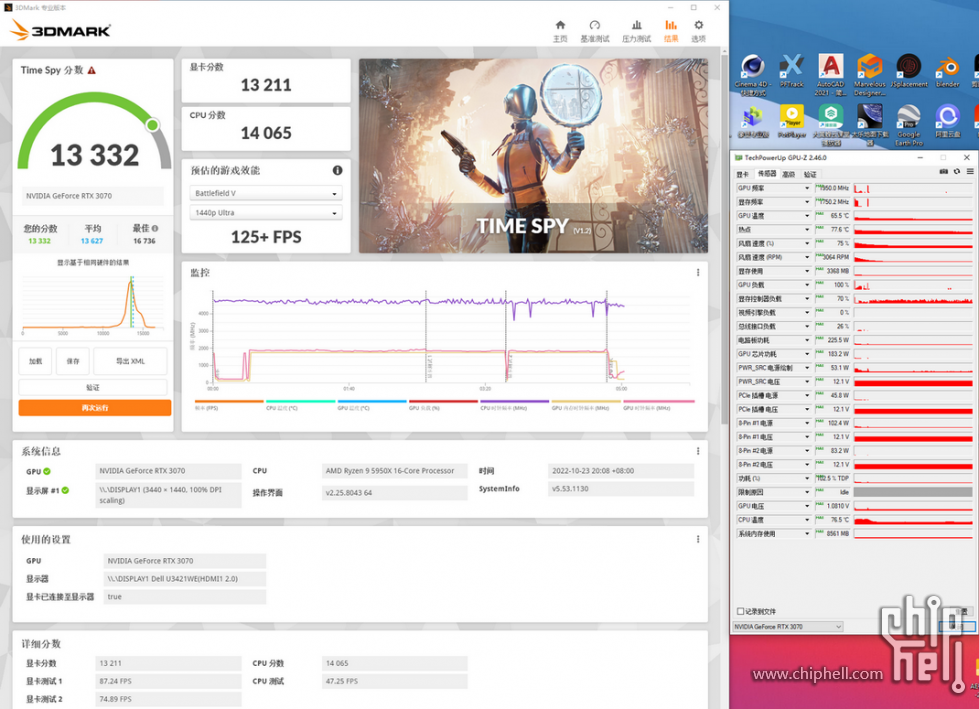Click the 平均 score 13 627
Image resolution: width=979 pixels, height=709 pixels.
[x=92, y=241]
